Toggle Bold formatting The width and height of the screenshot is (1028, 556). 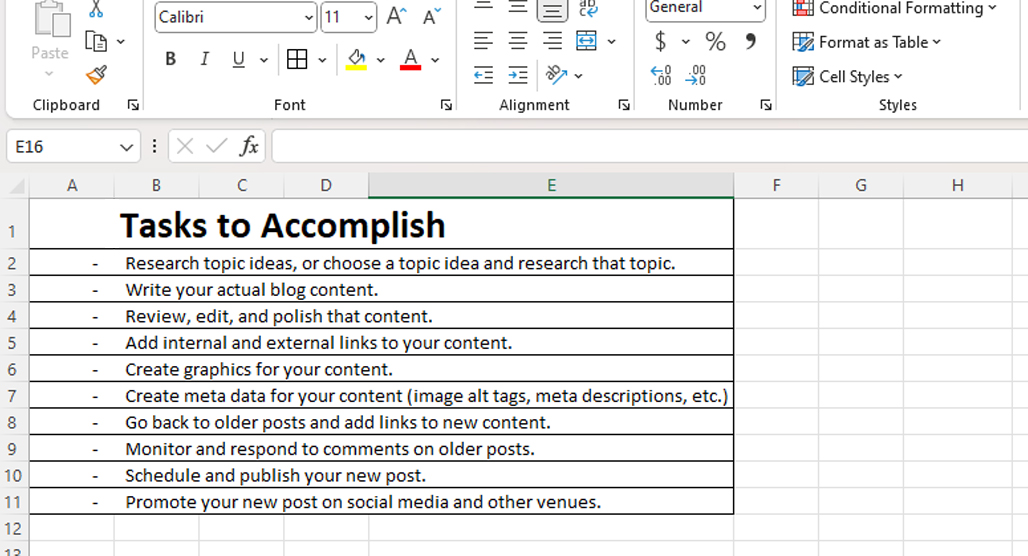[170, 59]
